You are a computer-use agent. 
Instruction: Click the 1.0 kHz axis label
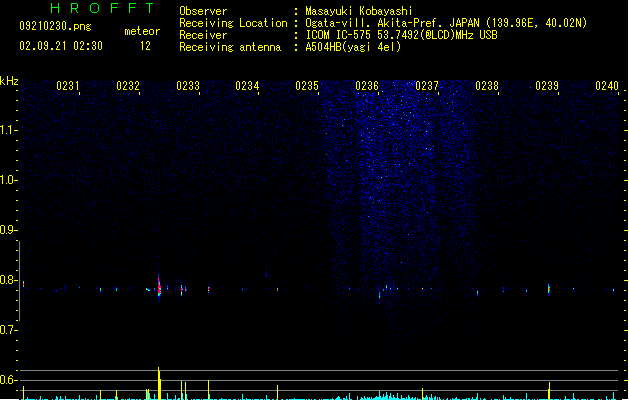click(8, 180)
